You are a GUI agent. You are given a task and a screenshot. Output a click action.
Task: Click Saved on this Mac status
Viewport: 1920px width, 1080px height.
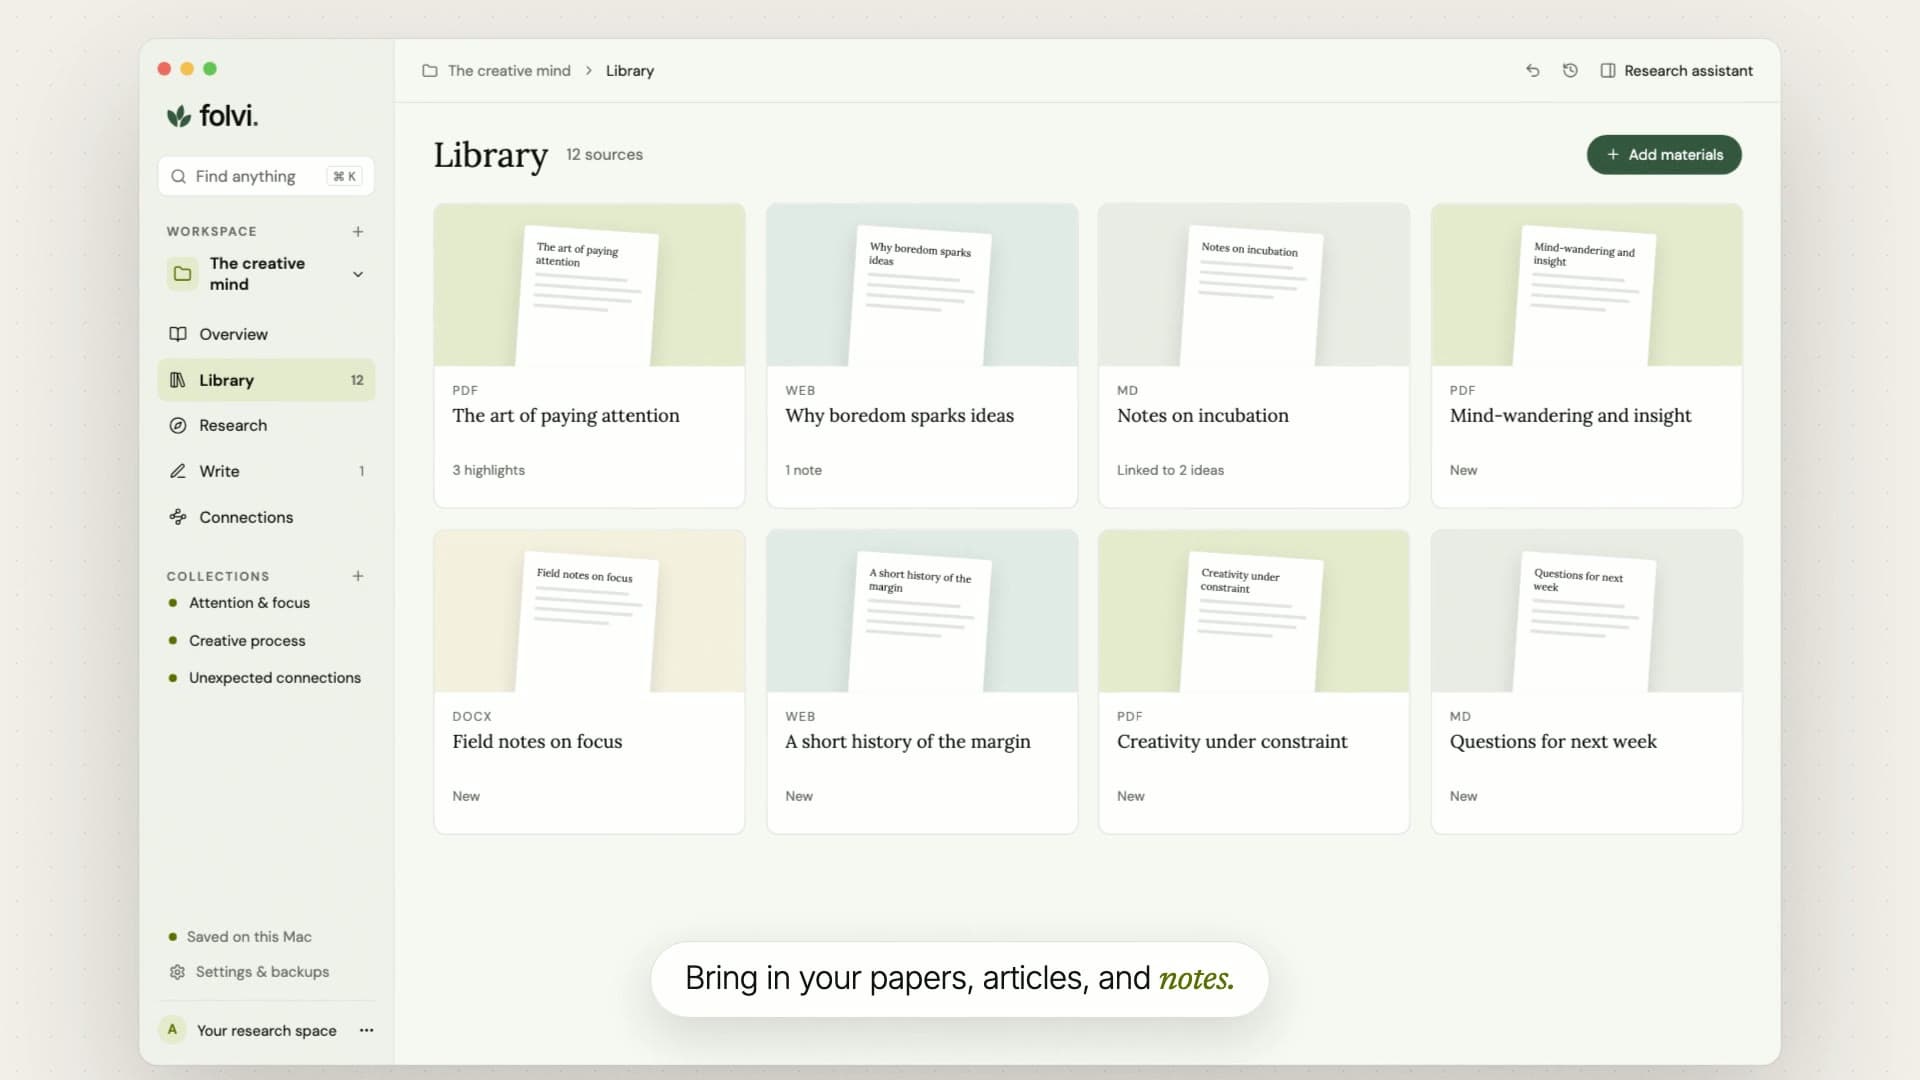pyautogui.click(x=240, y=937)
